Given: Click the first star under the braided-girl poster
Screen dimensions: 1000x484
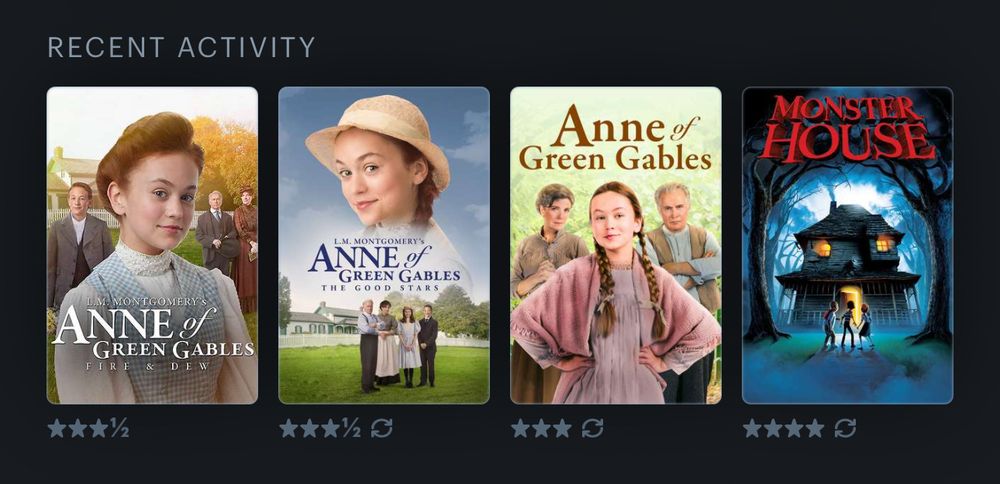Looking at the screenshot, I should pyautogui.click(x=520, y=428).
